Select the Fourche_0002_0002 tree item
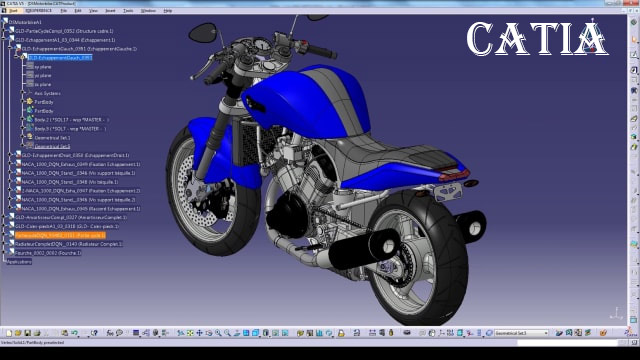The width and height of the screenshot is (640, 360). pos(48,253)
